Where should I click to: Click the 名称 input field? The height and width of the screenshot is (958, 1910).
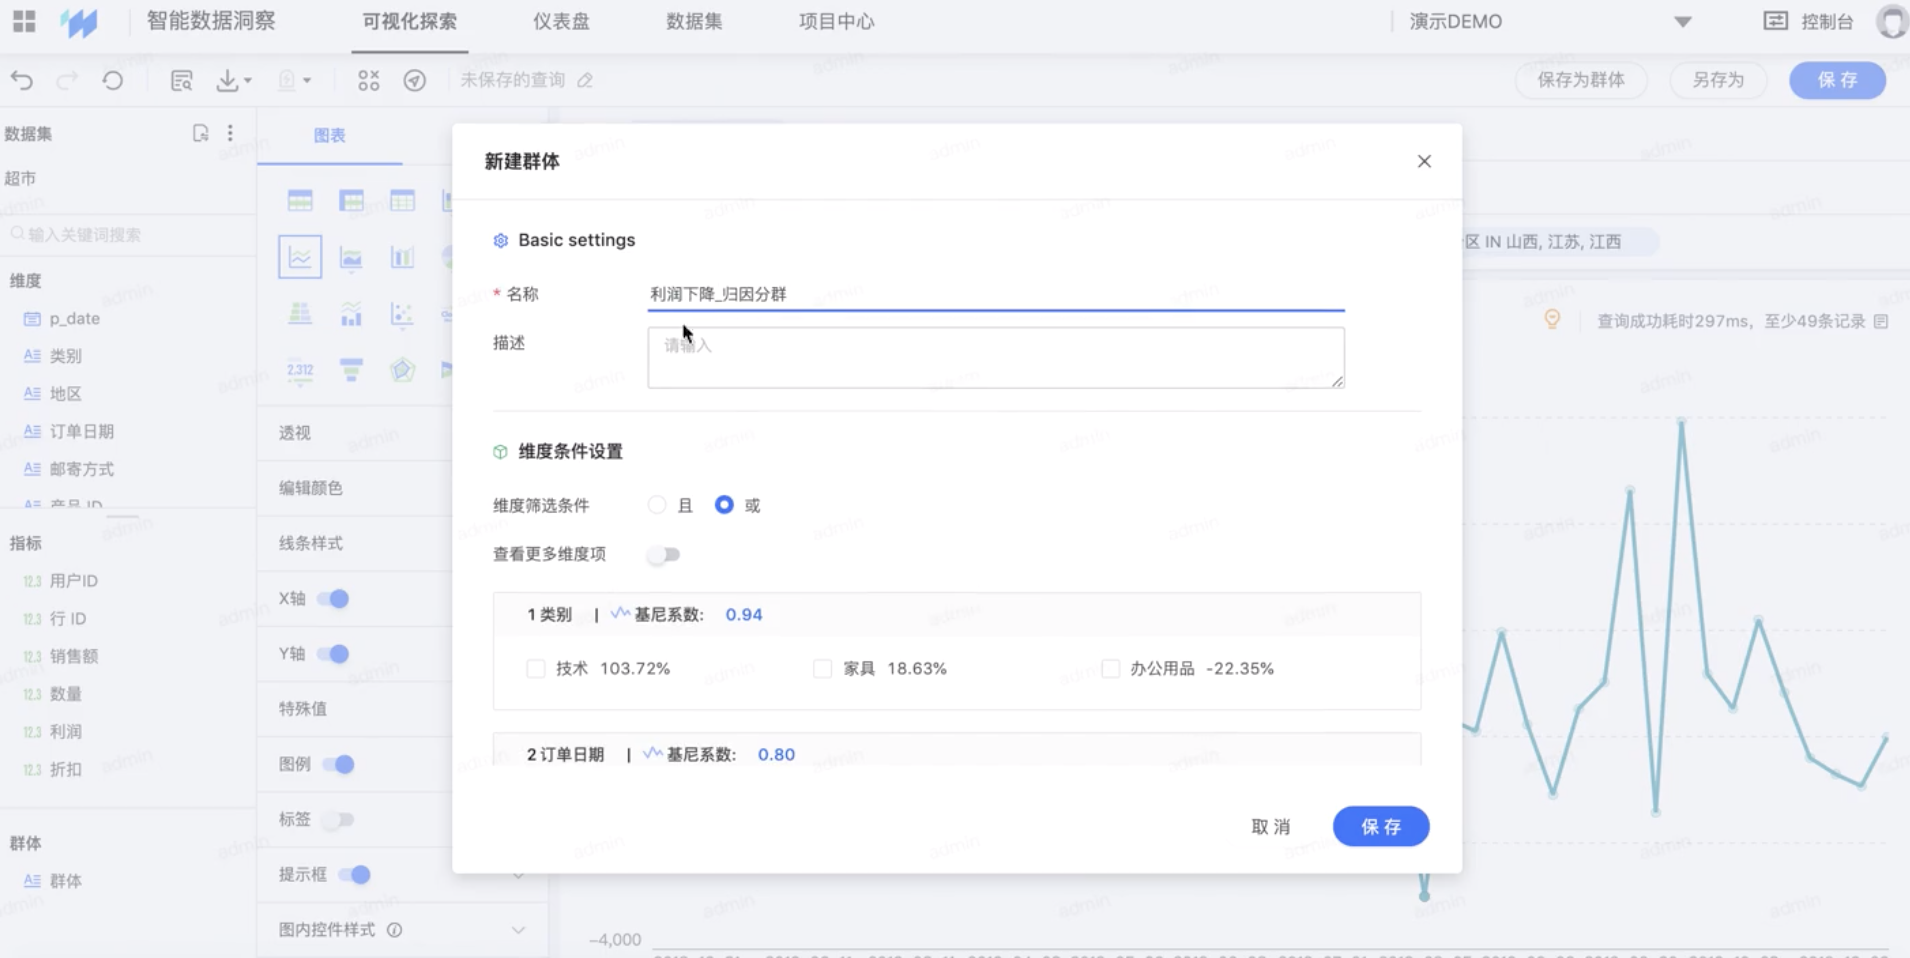click(x=996, y=294)
